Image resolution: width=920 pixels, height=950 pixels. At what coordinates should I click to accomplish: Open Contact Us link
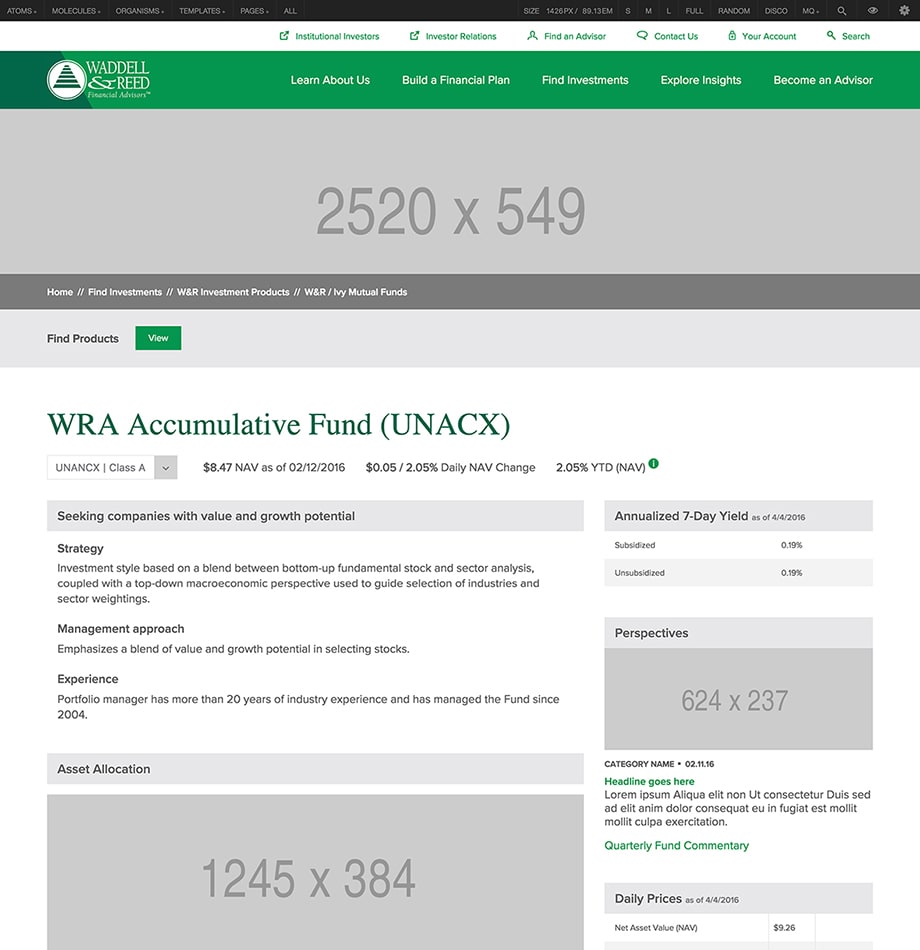click(676, 36)
